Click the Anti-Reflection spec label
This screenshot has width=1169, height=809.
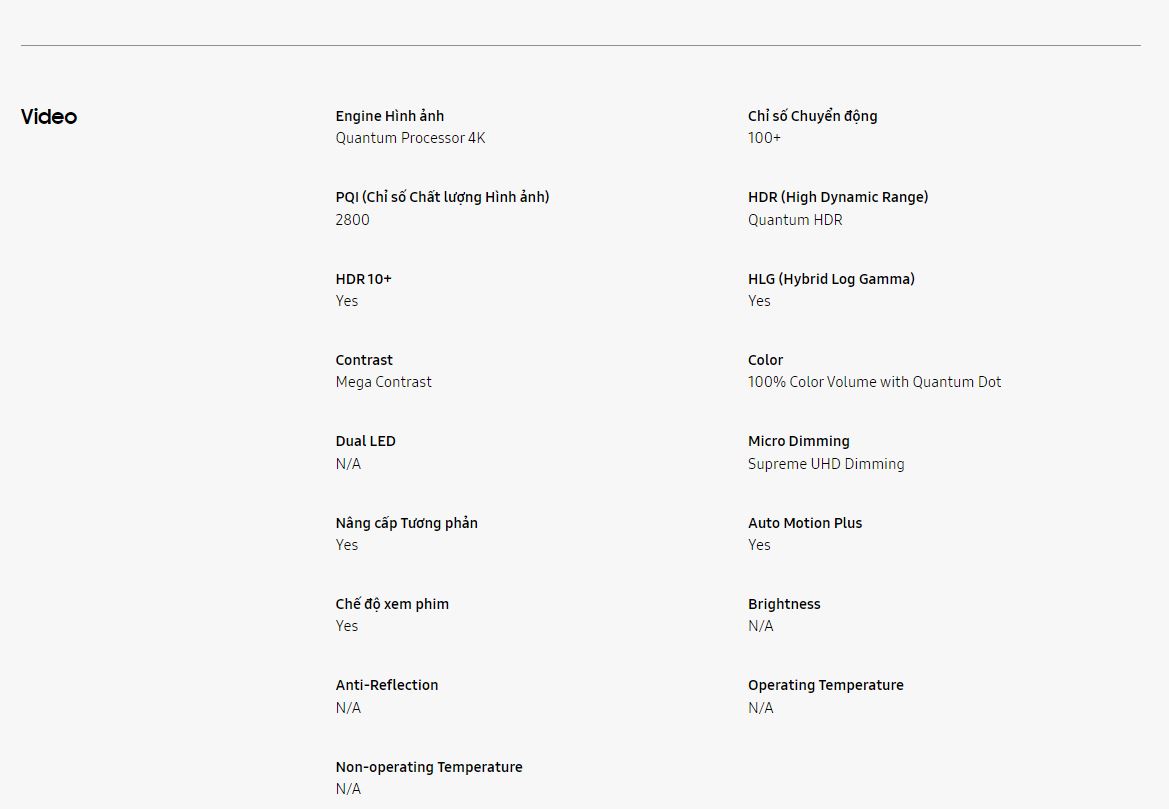(x=387, y=685)
